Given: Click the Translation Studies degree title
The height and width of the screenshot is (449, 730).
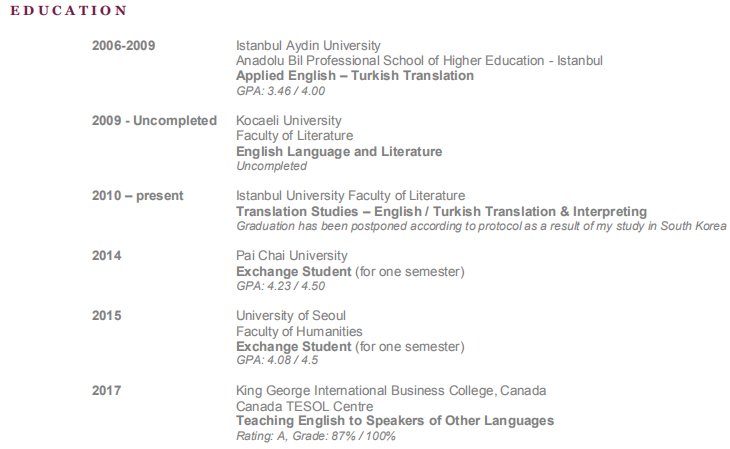Looking at the screenshot, I should tap(441, 211).
